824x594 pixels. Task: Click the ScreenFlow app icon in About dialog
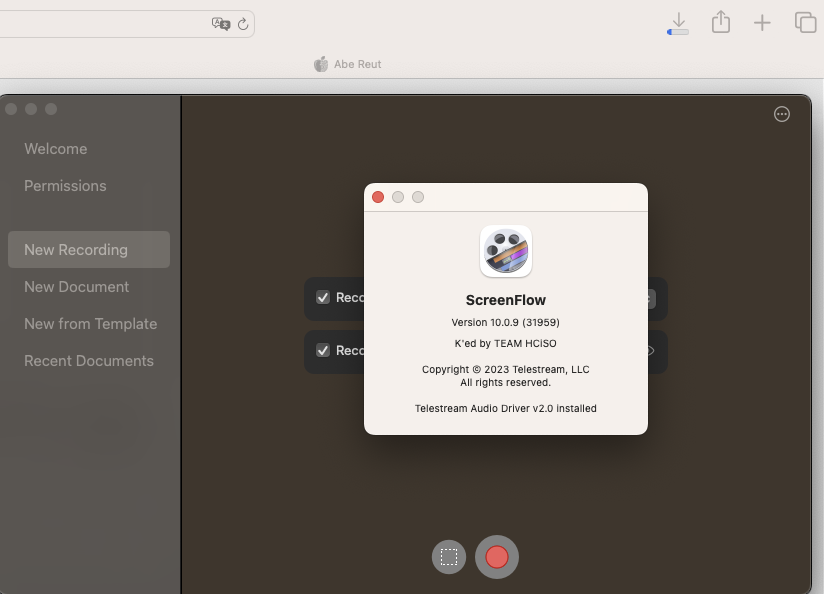506,251
